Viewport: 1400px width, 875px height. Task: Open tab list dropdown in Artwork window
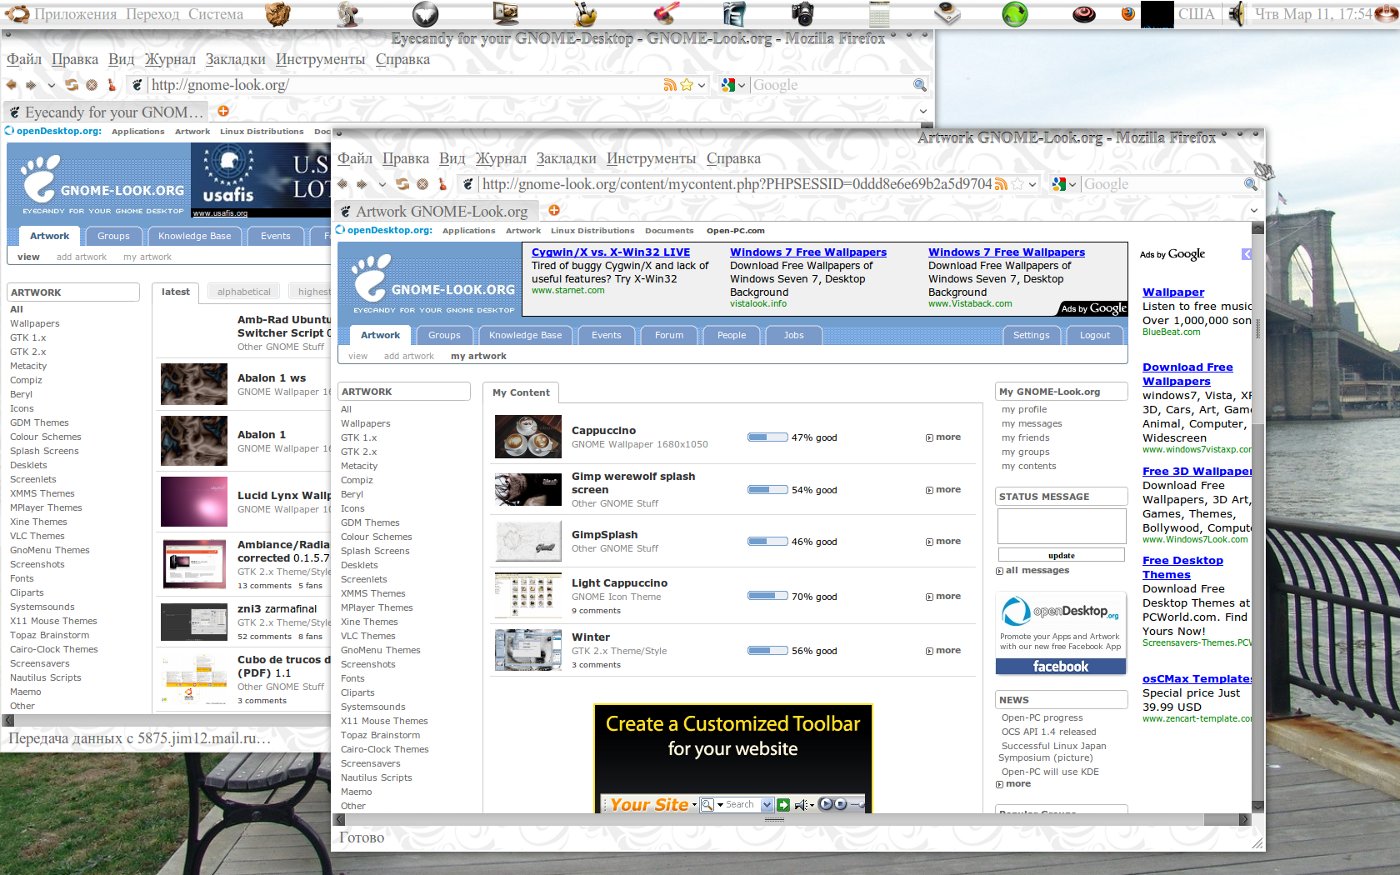click(x=1252, y=211)
